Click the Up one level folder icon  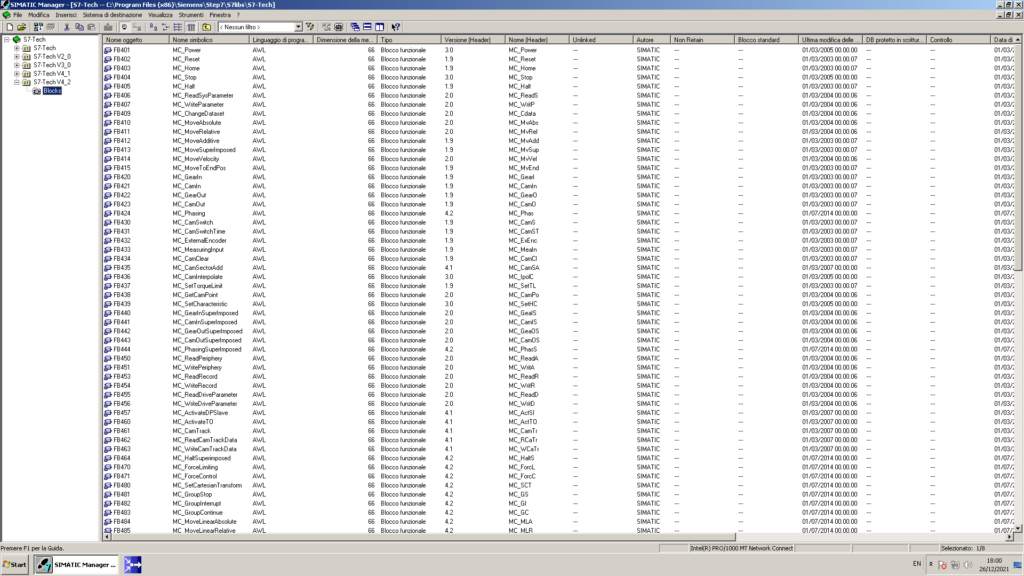pyautogui.click(x=206, y=27)
